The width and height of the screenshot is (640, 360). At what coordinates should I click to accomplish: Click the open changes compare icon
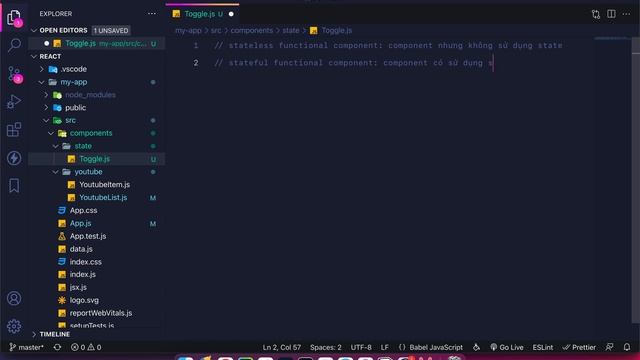[596, 14]
